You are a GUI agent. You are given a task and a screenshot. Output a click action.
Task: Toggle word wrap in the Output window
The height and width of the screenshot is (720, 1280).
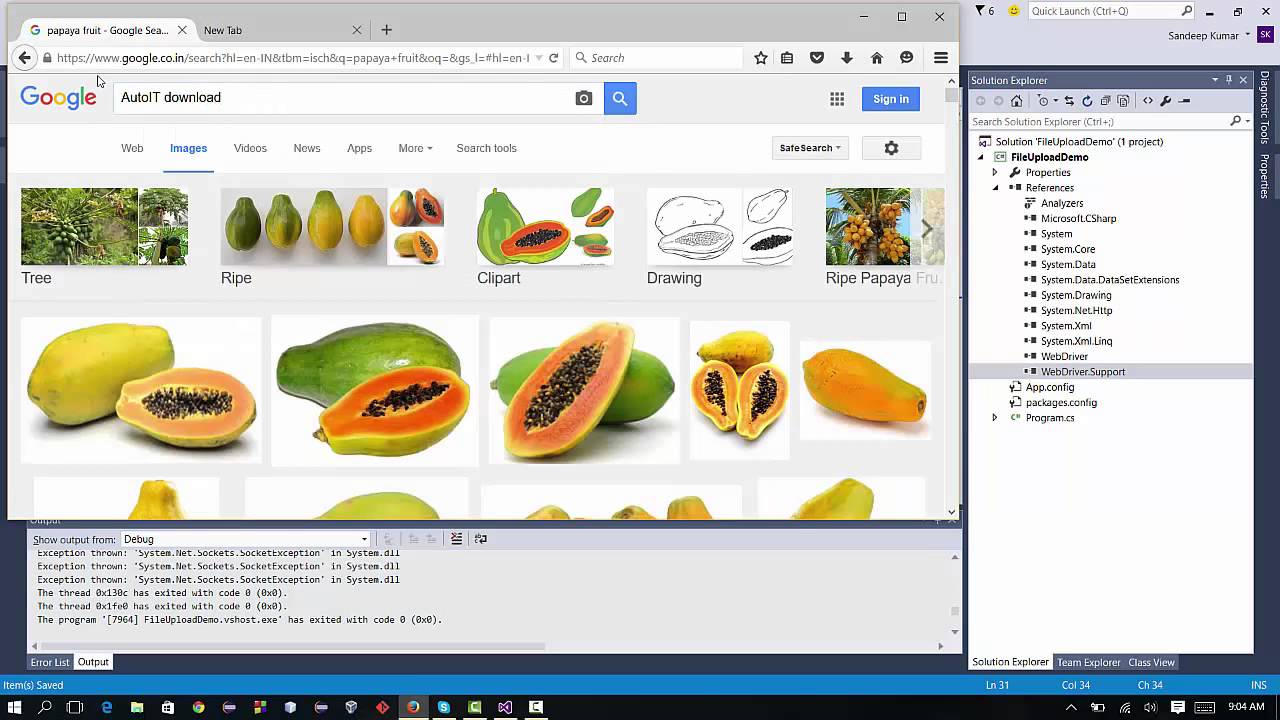480,539
